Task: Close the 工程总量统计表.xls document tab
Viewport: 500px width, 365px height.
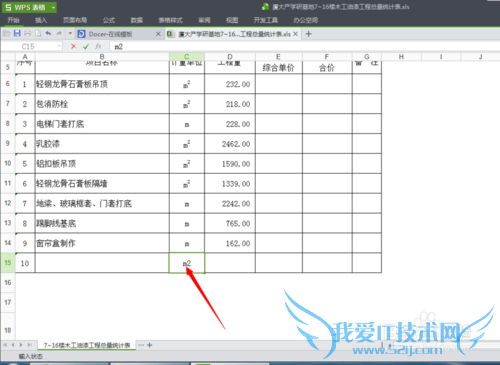Action: [296, 34]
